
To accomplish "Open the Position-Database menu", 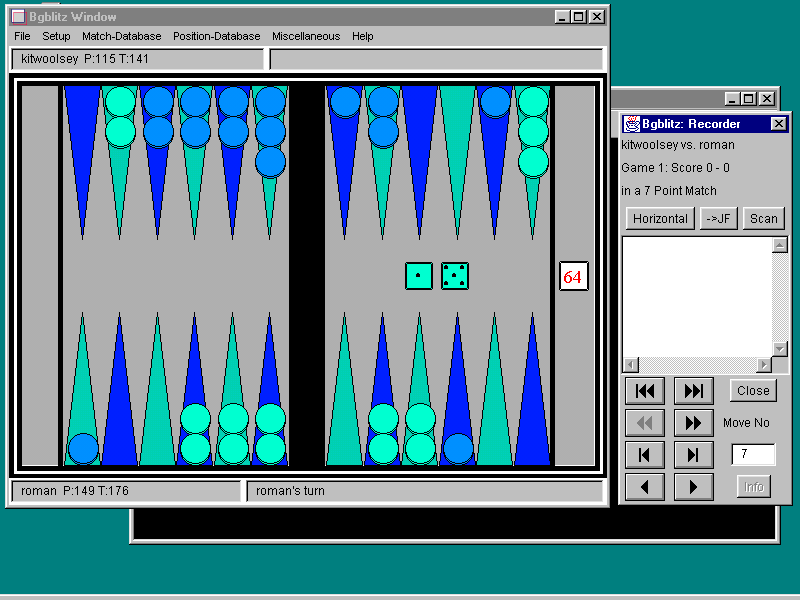I will (216, 36).
